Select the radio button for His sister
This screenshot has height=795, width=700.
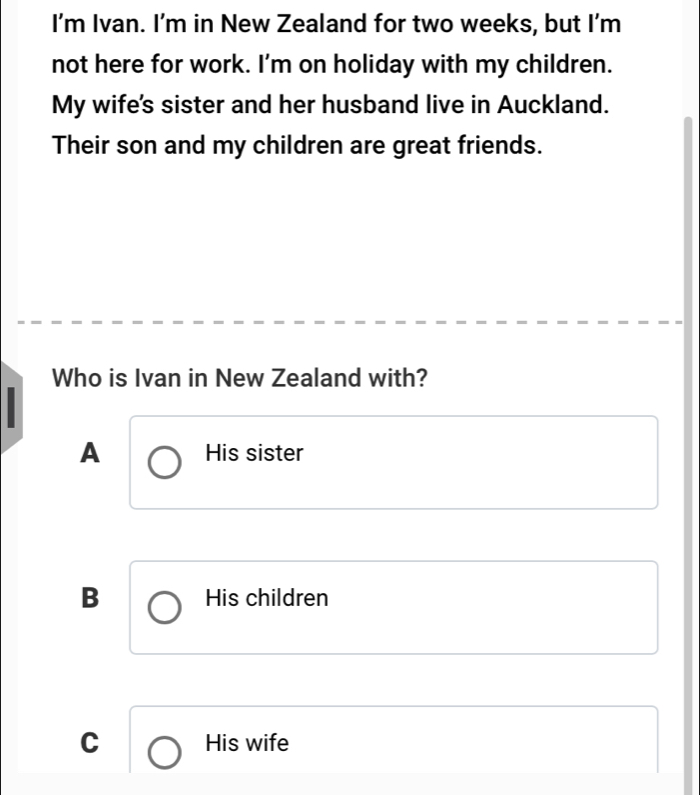pos(166,463)
